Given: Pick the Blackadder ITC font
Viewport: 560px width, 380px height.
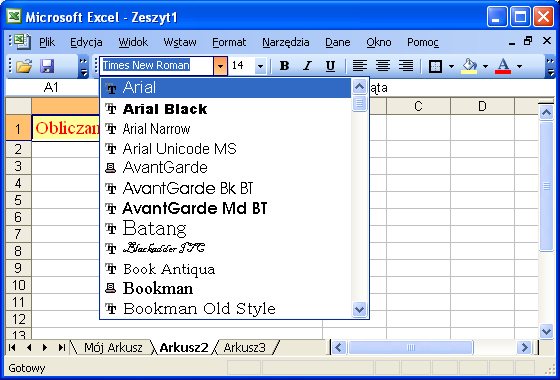Looking at the screenshot, I should 226,248.
